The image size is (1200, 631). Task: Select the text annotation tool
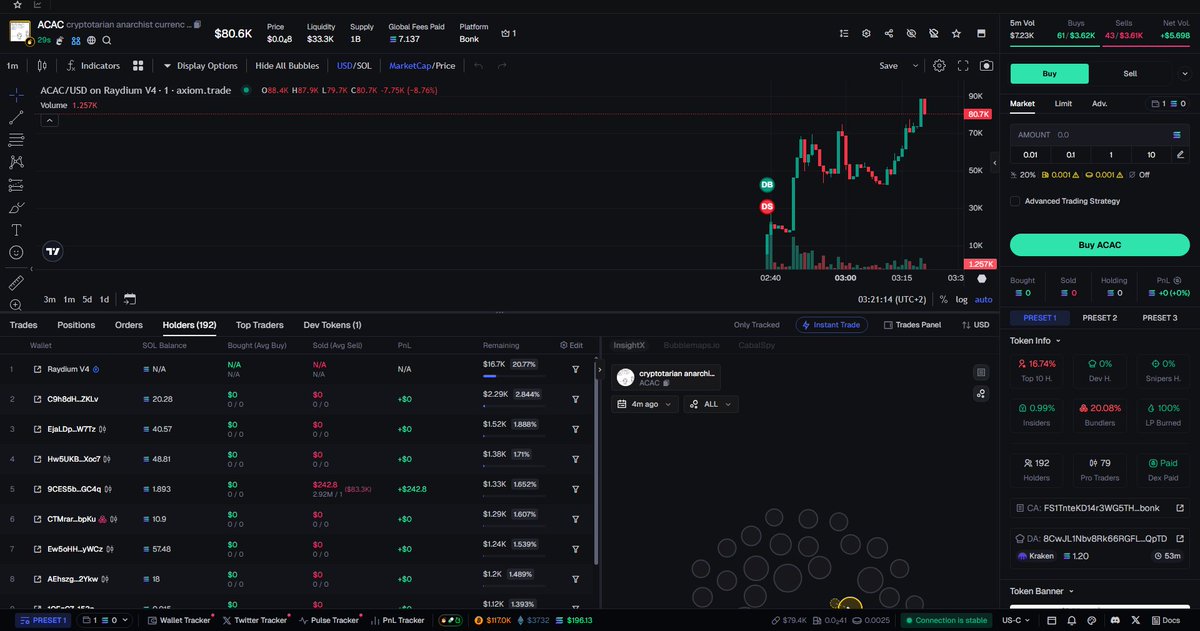point(16,229)
